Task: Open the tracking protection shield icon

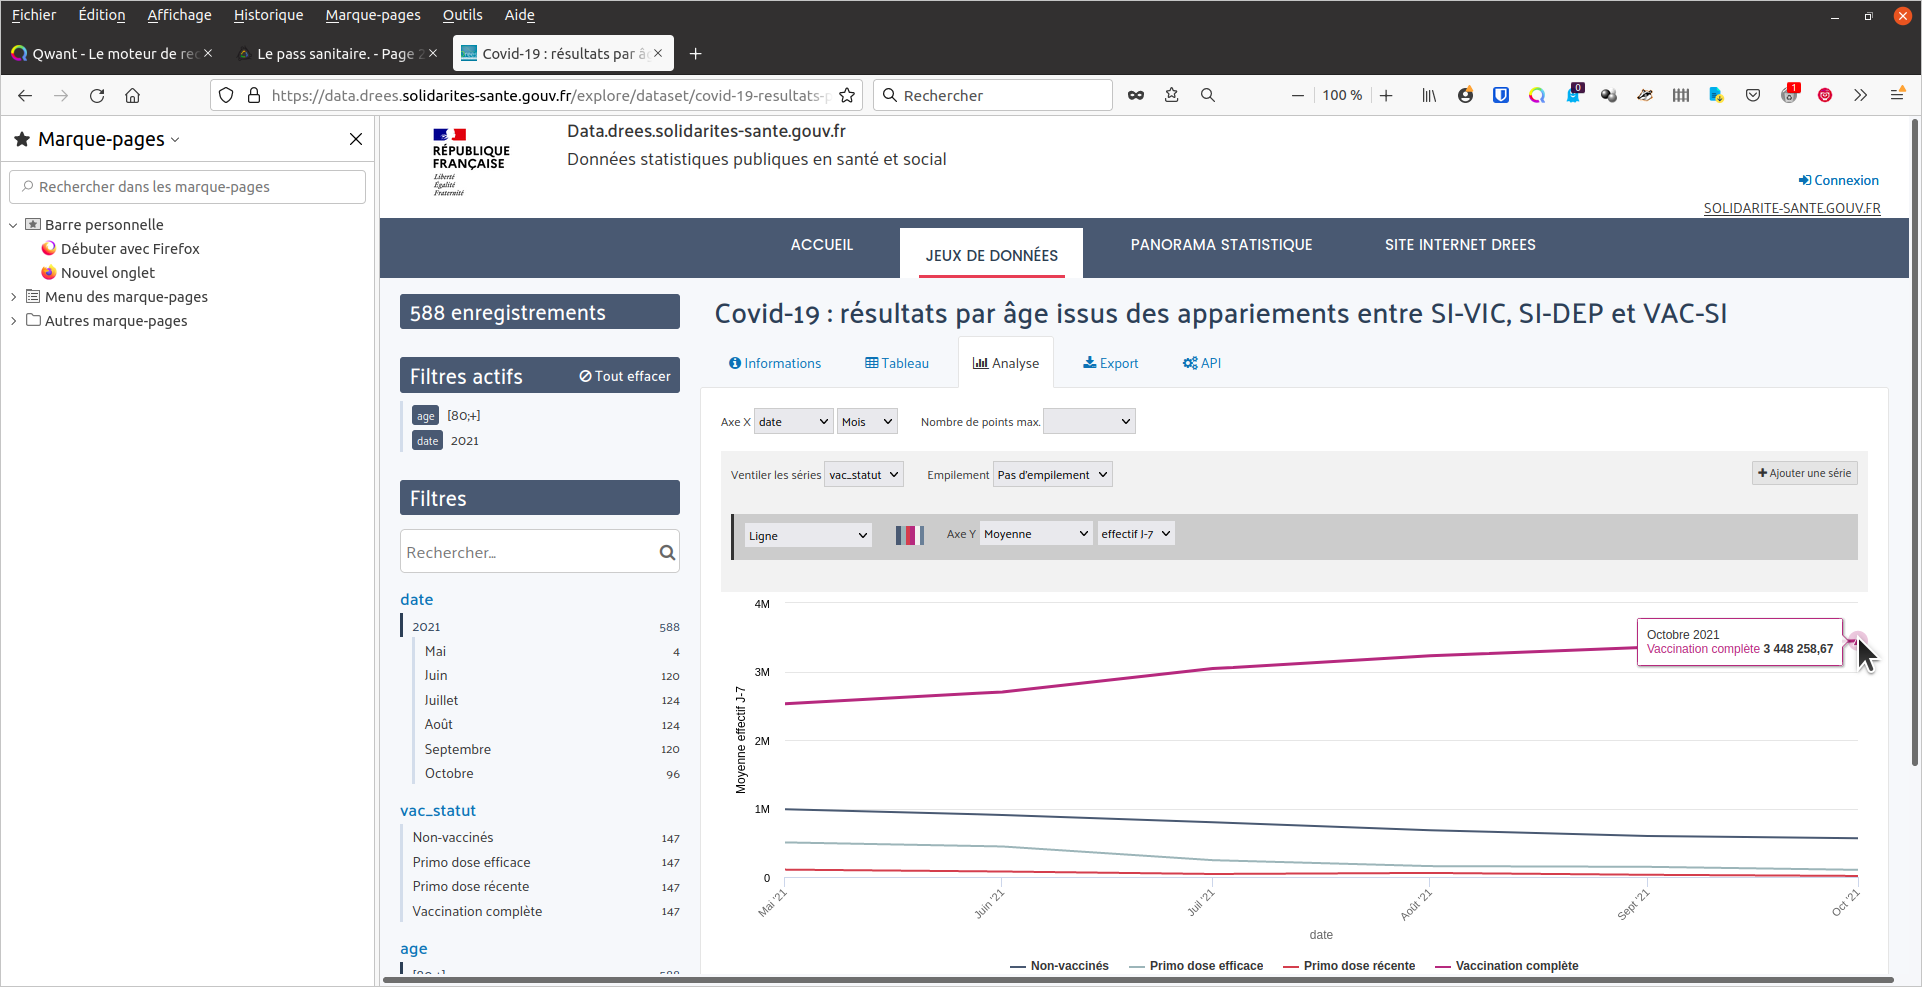Action: 226,95
